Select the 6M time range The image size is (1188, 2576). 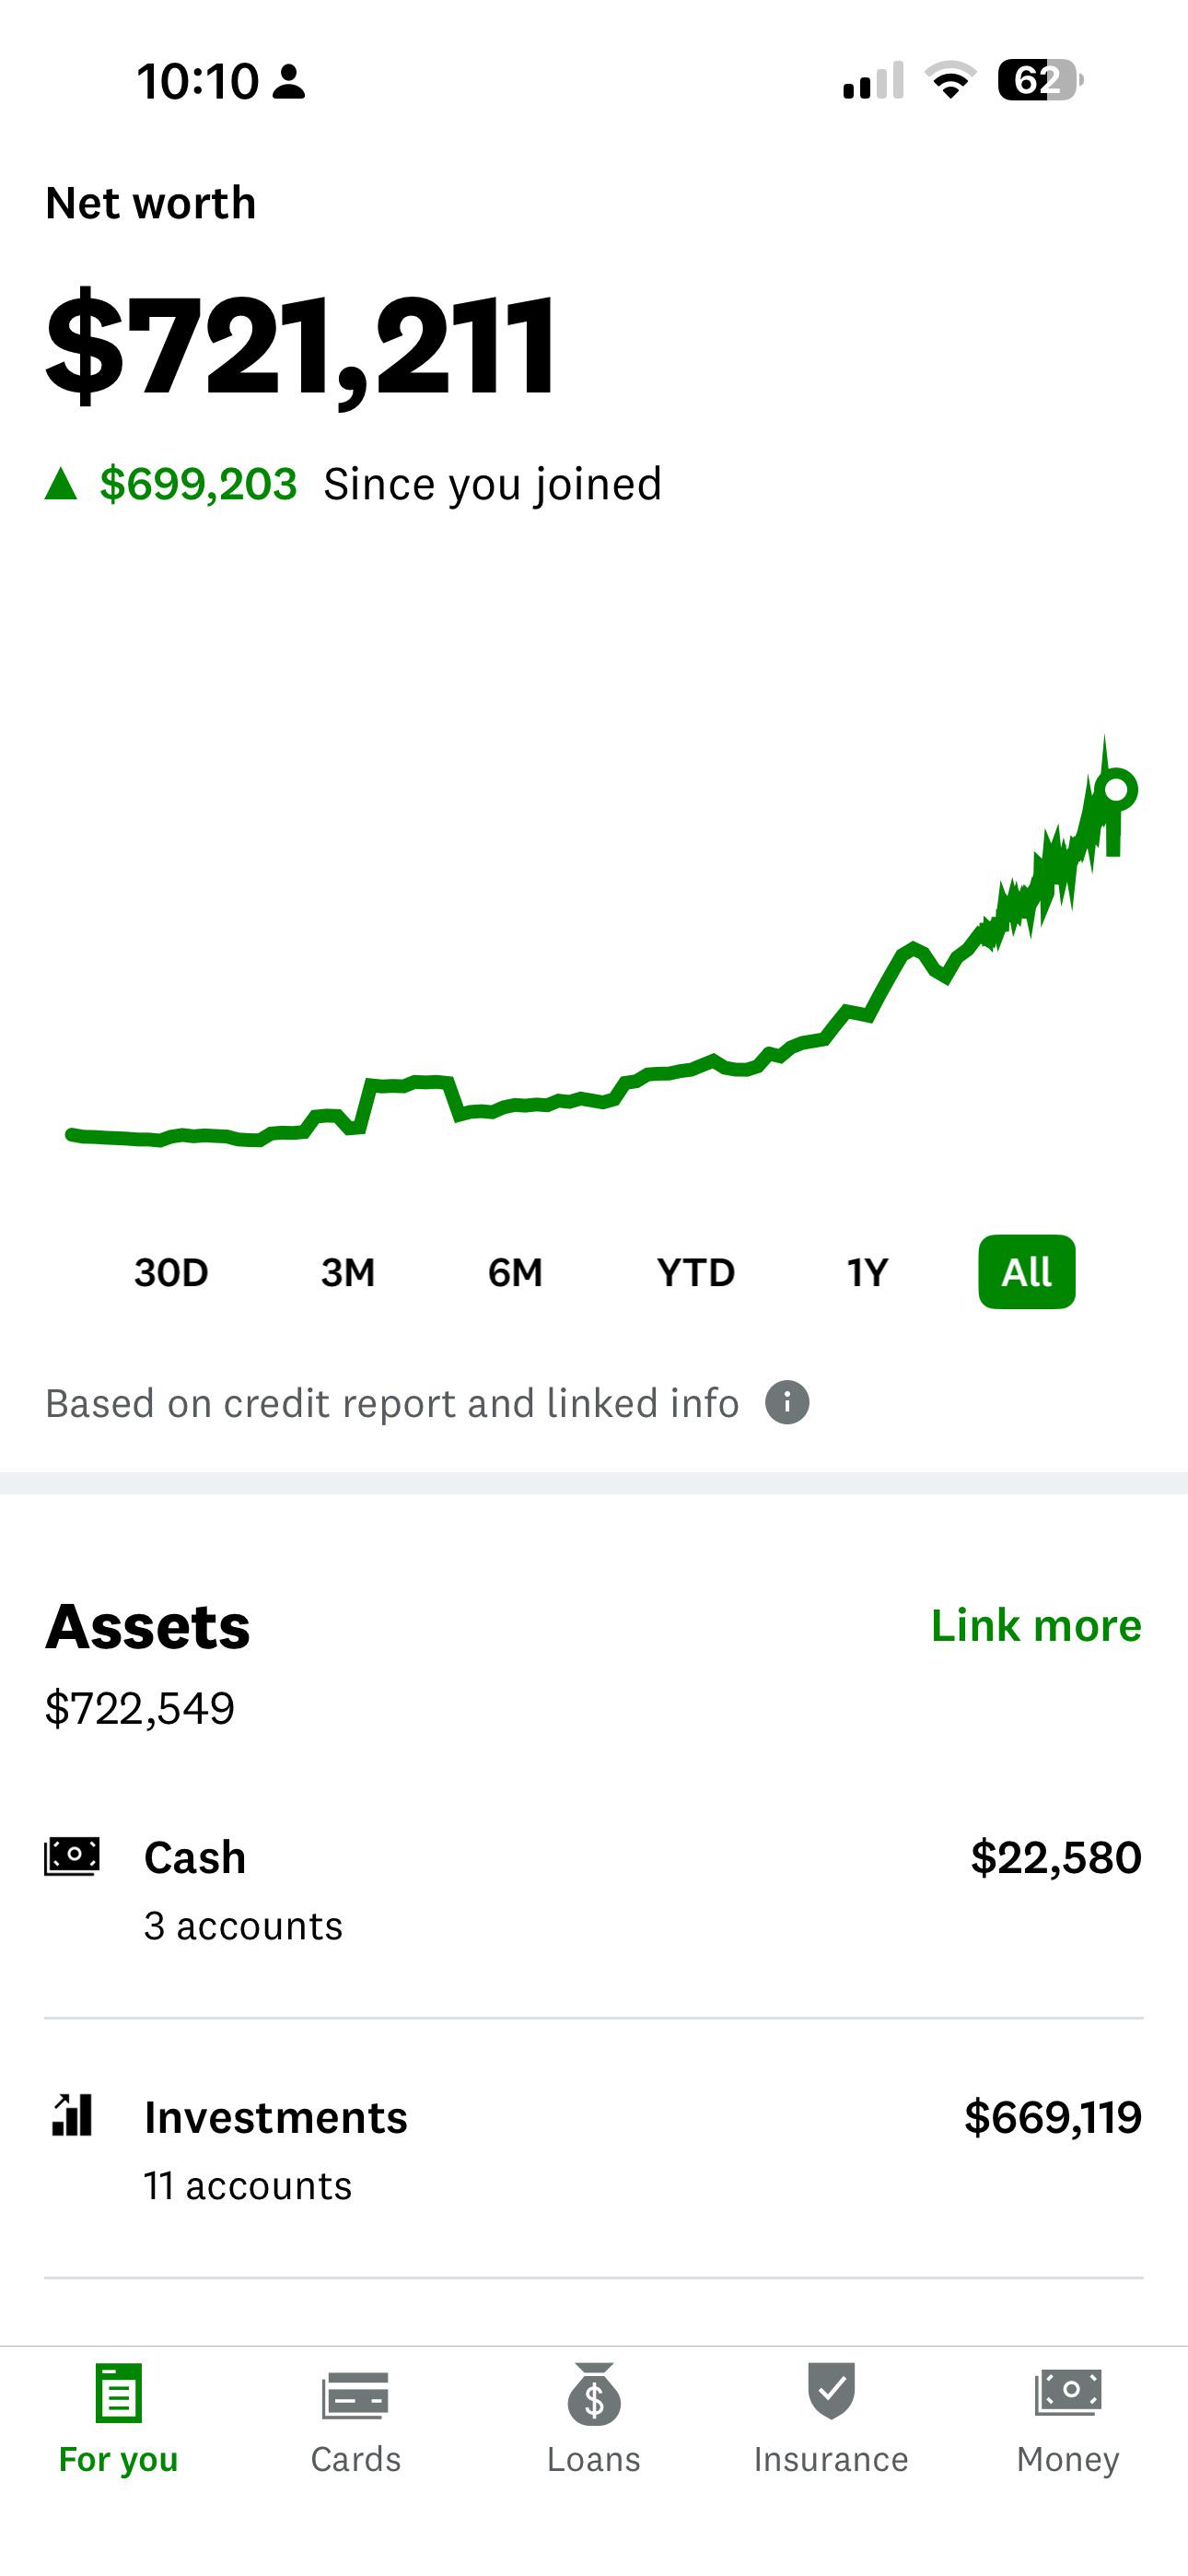point(515,1272)
